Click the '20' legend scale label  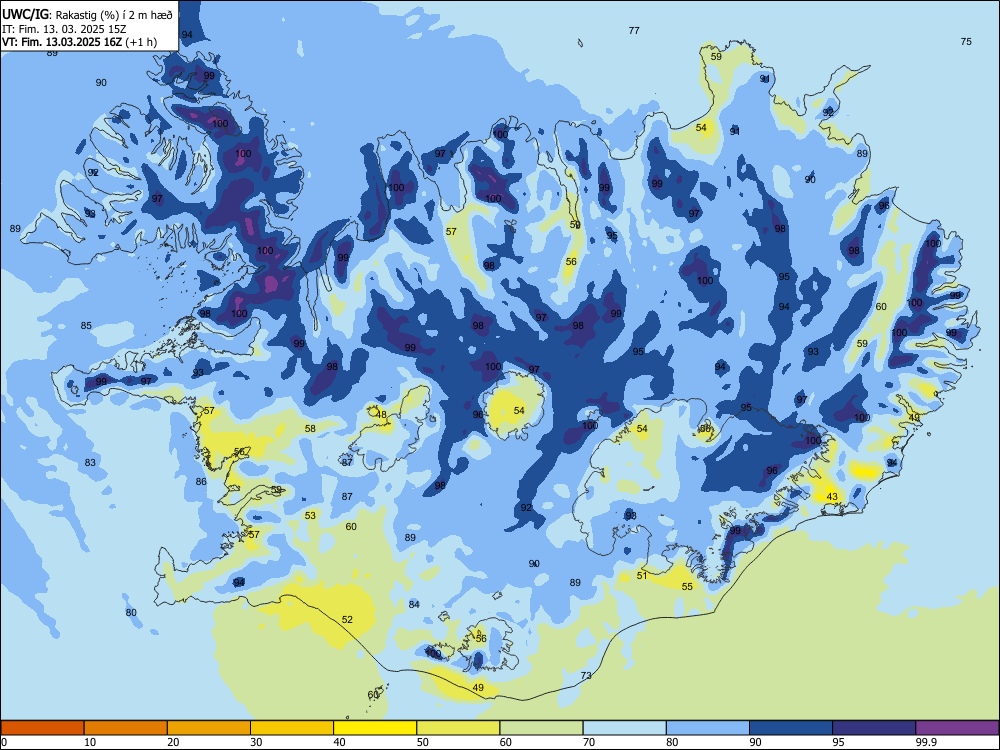173,742
